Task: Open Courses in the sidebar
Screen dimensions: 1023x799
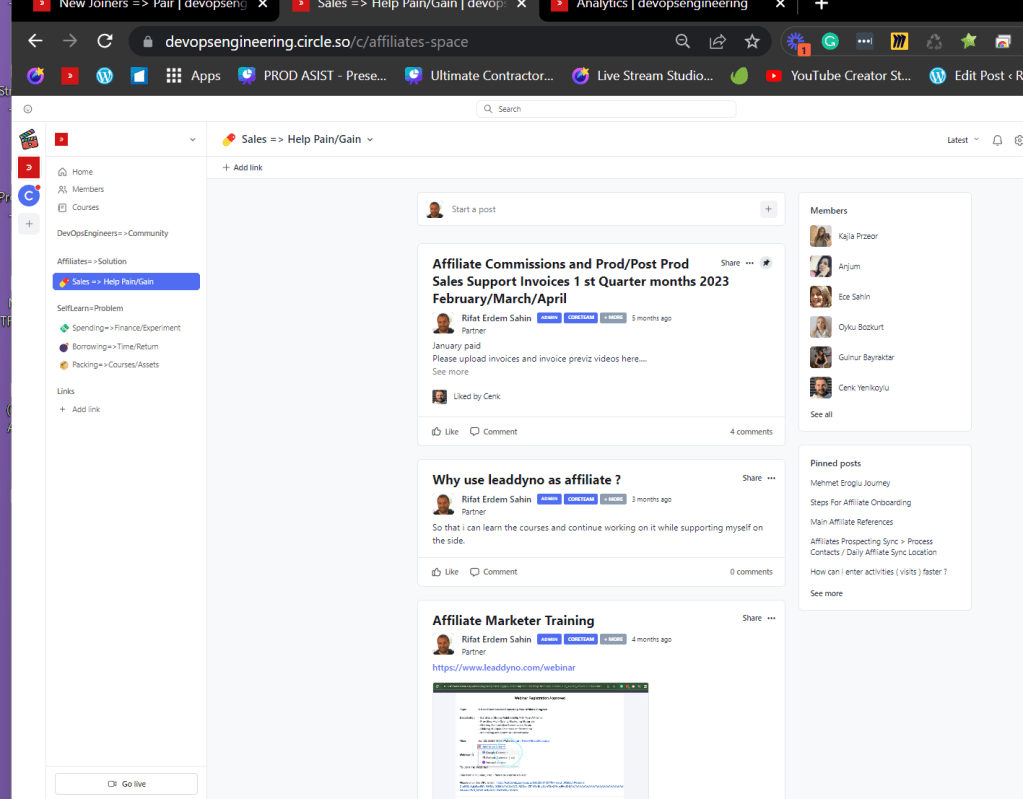Action: [x=78, y=207]
